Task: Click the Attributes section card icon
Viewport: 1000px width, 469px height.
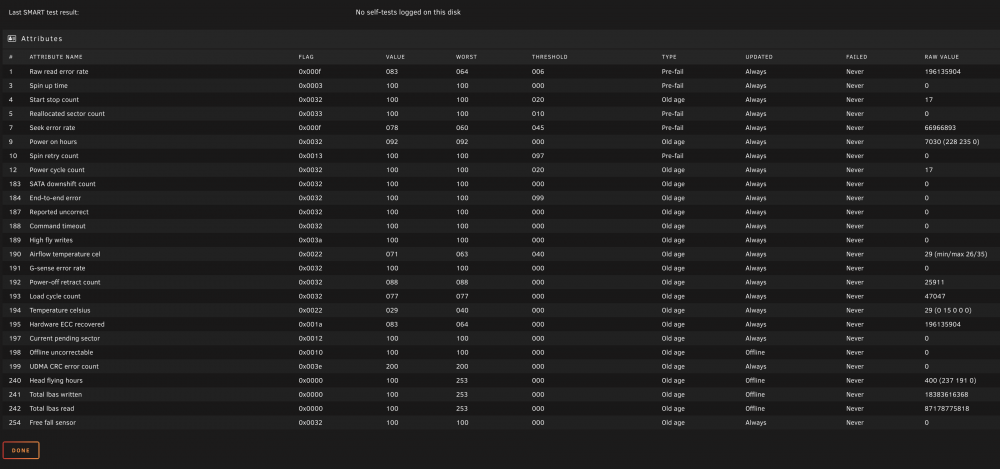Action: (x=11, y=39)
